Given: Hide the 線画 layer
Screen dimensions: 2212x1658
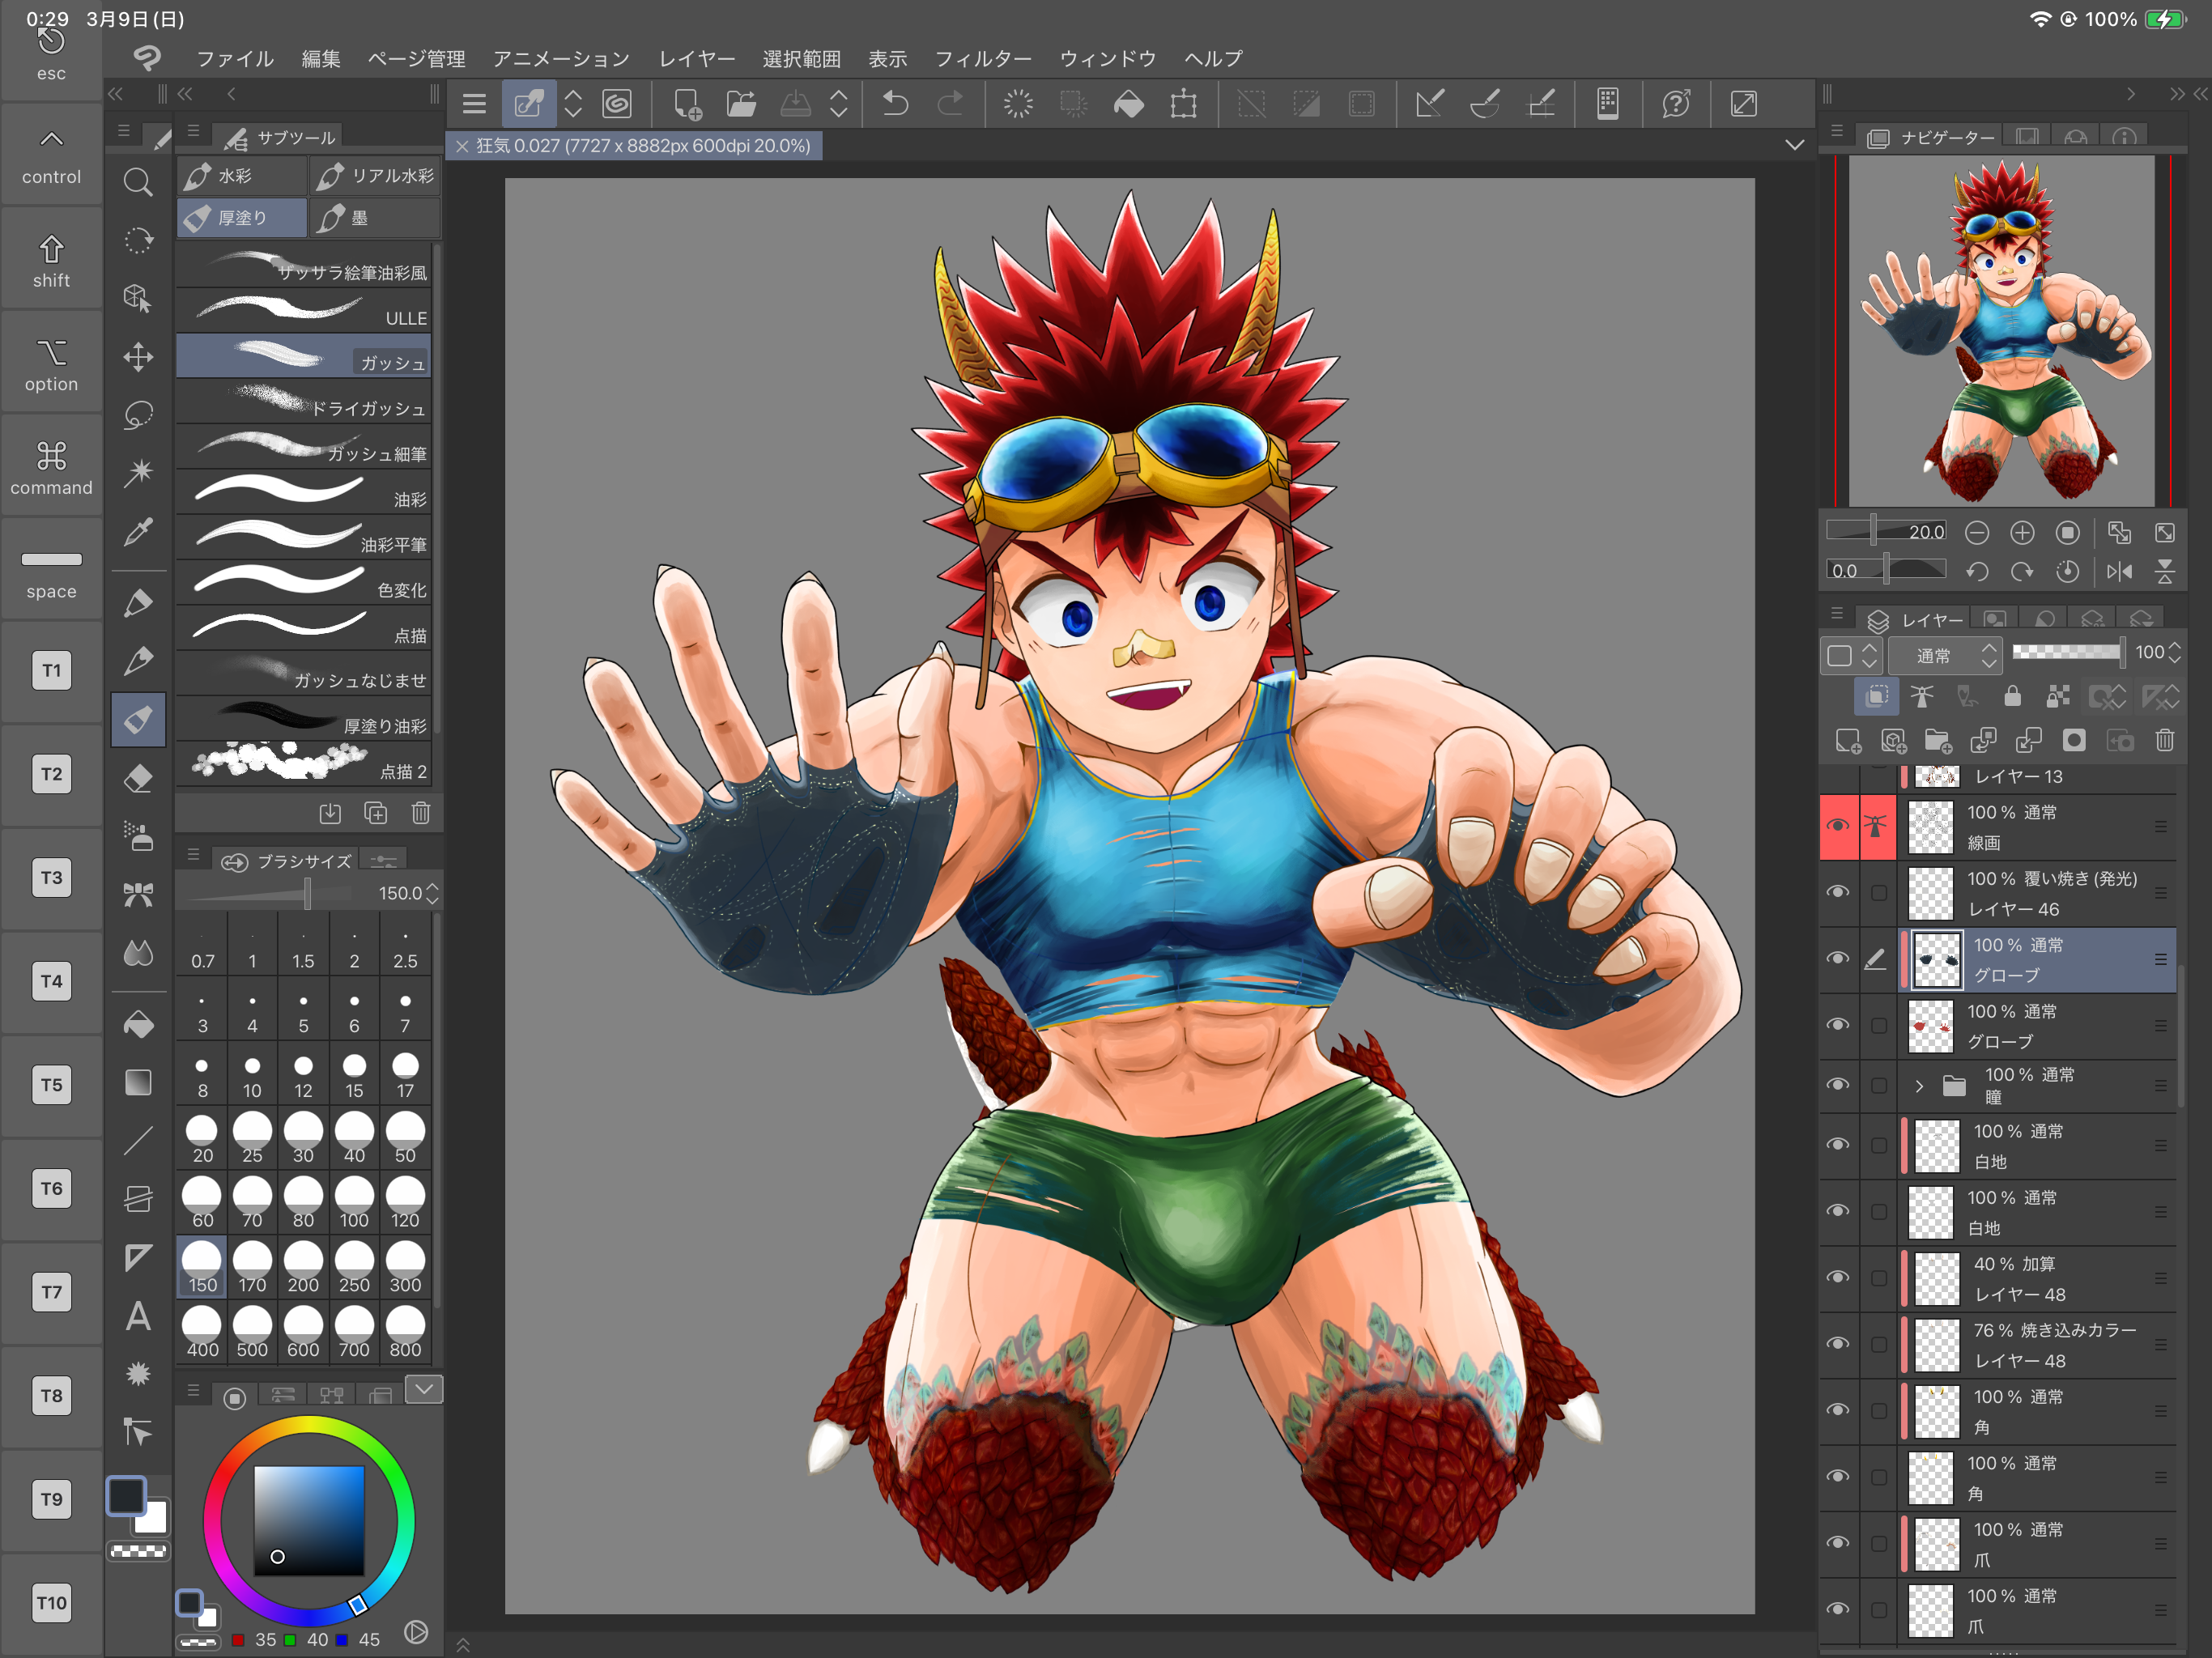Looking at the screenshot, I should (x=1838, y=826).
